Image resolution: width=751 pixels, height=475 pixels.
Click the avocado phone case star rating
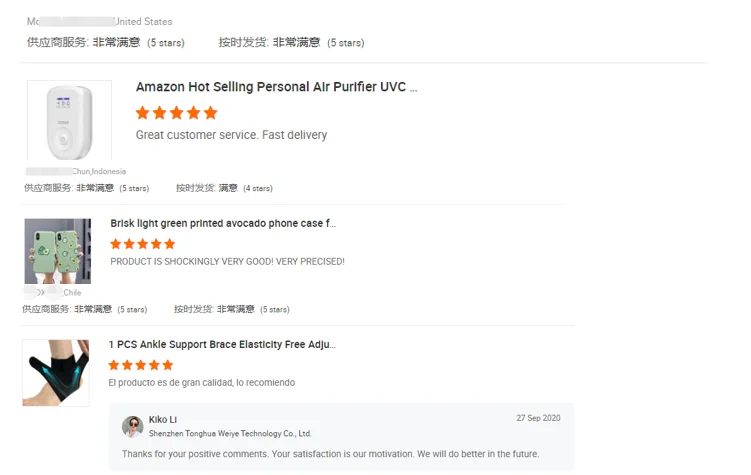[x=142, y=243]
